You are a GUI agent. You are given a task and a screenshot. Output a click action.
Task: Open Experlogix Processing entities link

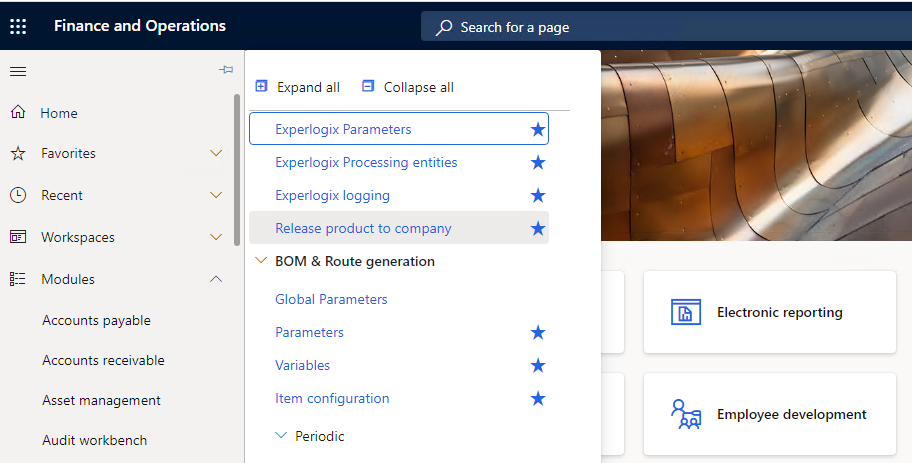pyautogui.click(x=366, y=162)
